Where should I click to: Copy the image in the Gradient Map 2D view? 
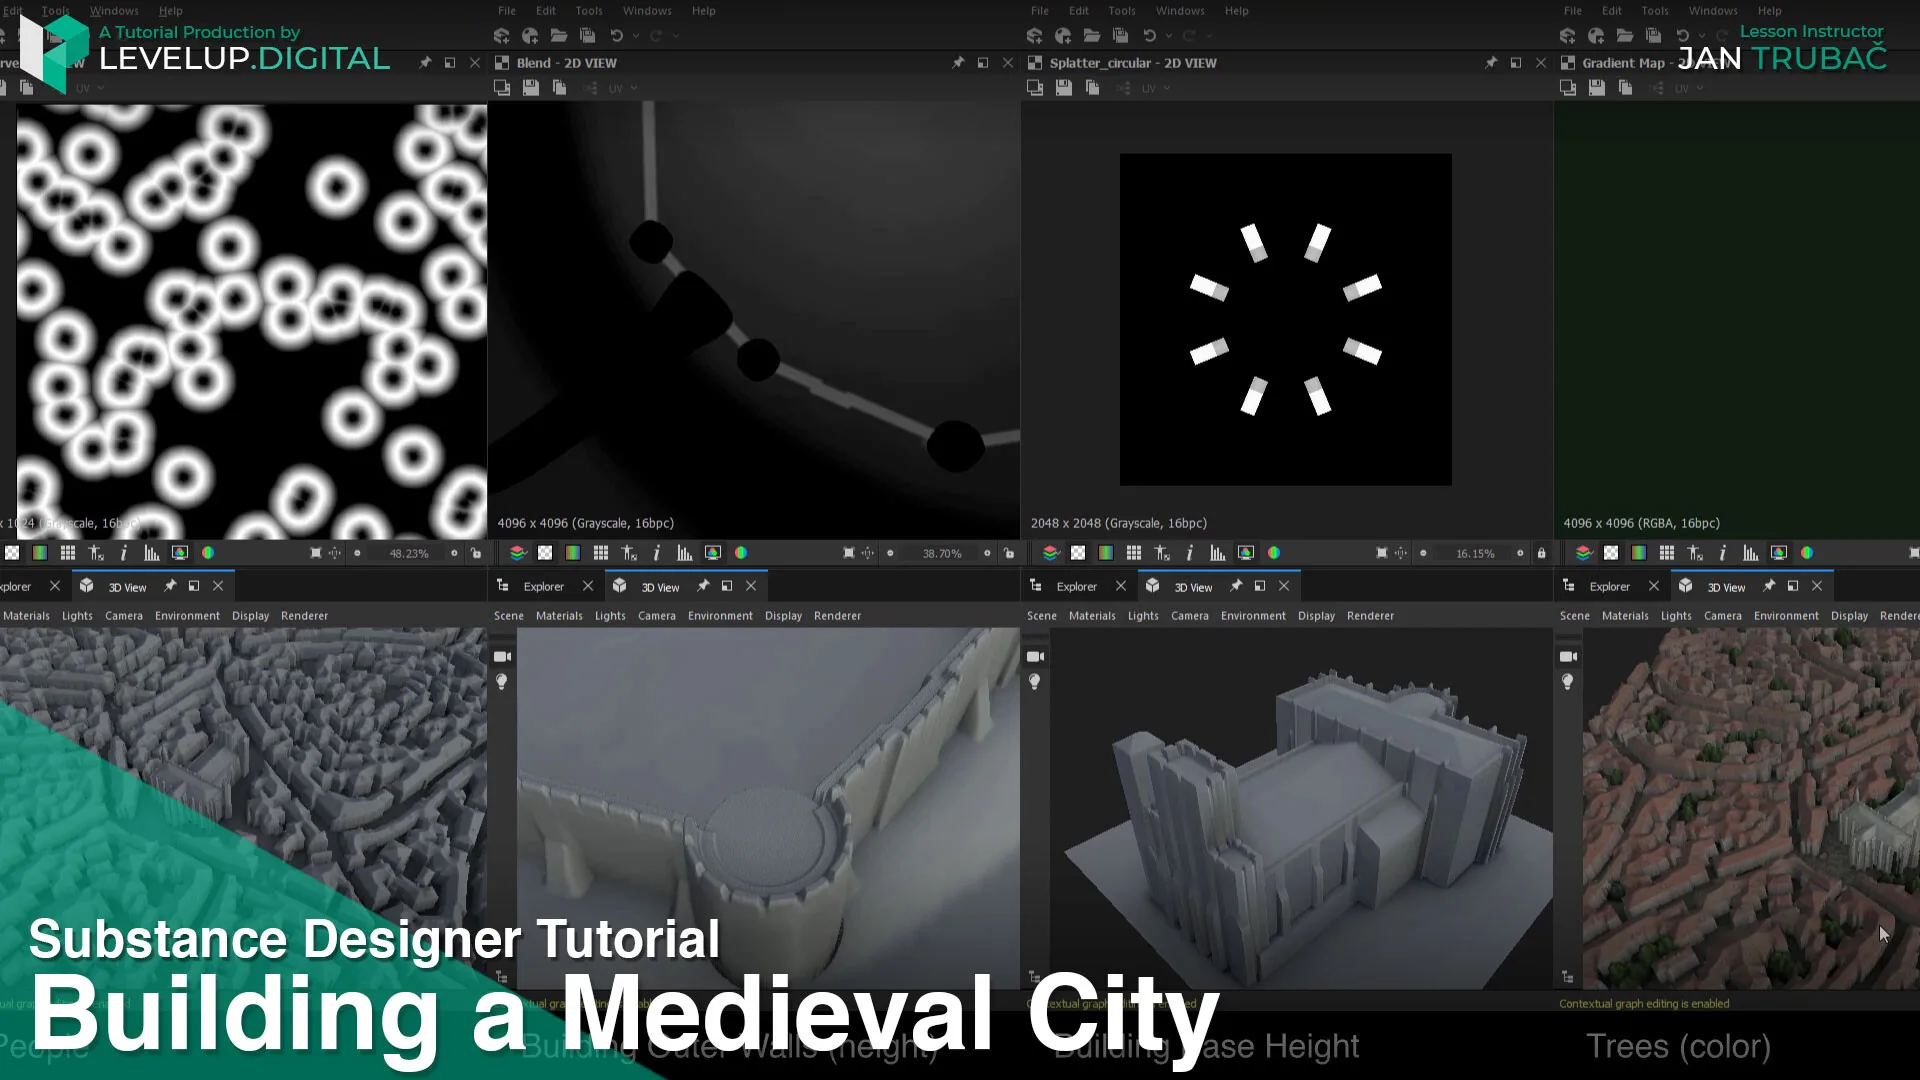(x=1625, y=88)
